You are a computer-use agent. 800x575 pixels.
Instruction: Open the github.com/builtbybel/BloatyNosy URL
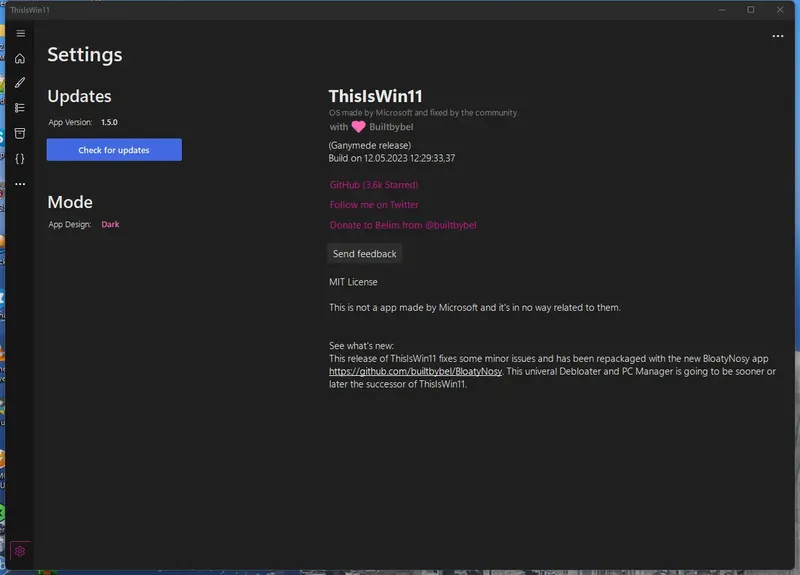(415, 371)
